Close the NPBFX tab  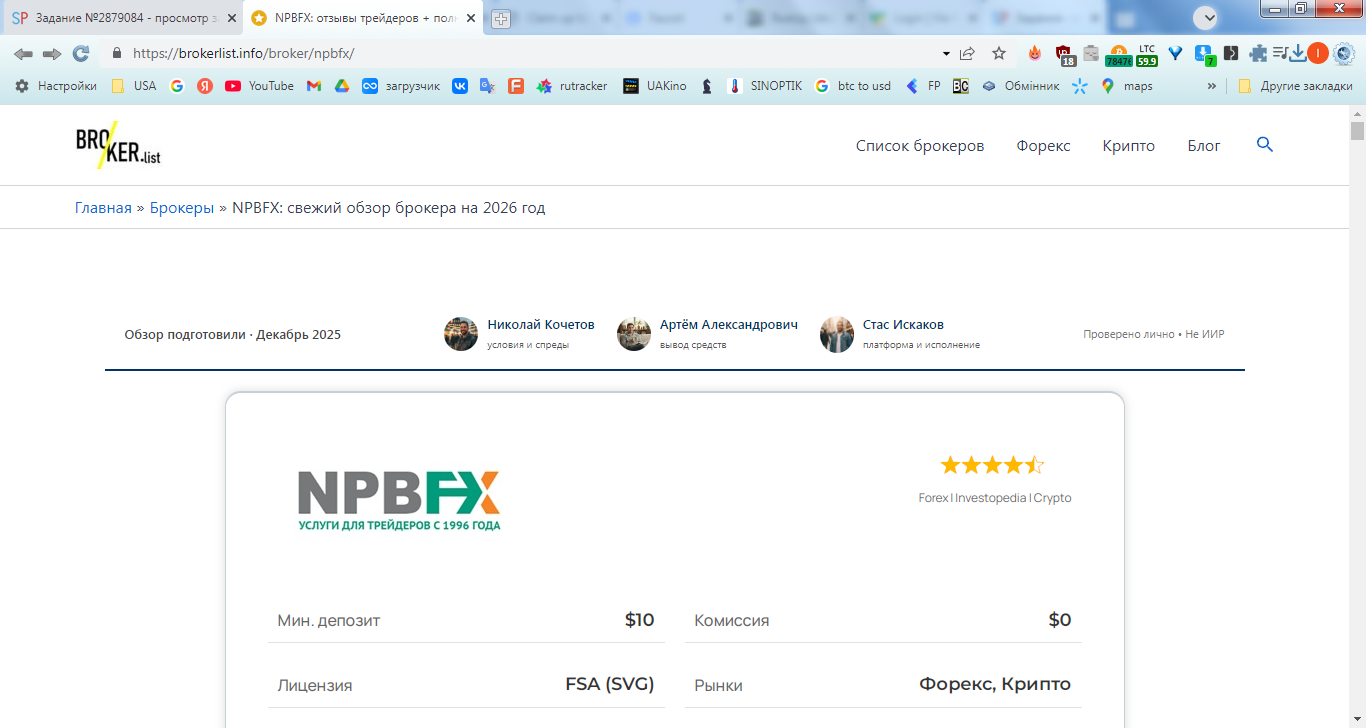click(x=471, y=18)
